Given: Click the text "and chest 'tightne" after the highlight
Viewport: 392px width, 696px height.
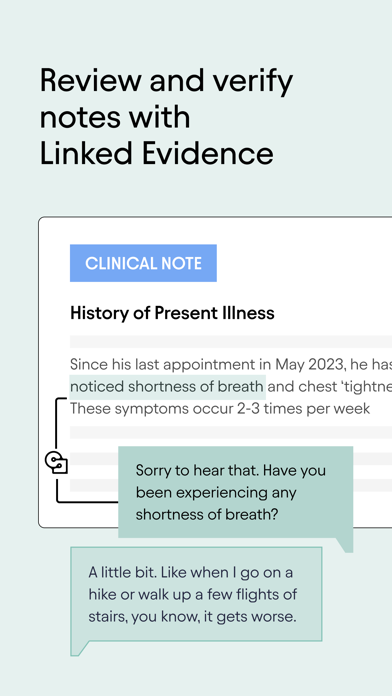Looking at the screenshot, I should pos(330,387).
